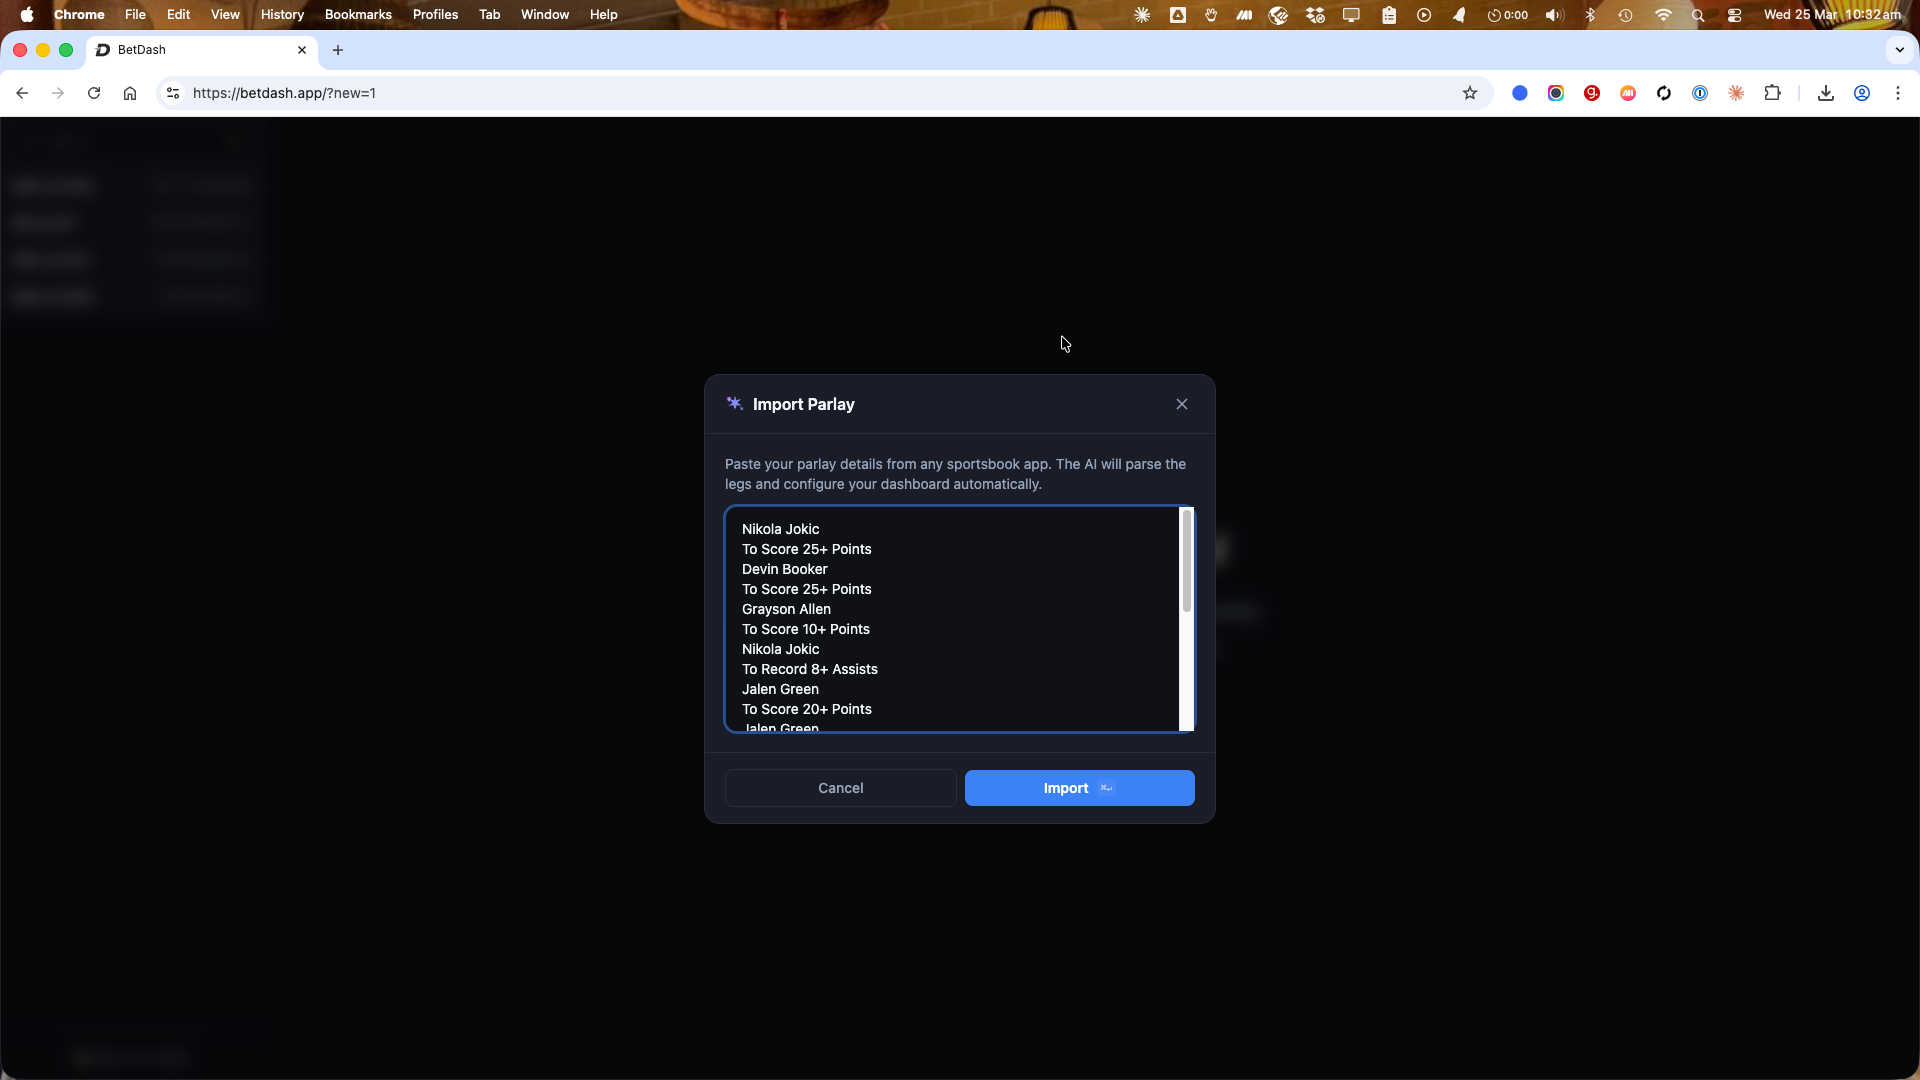Click the Time Machine menu bar icon

pyautogui.click(x=1626, y=15)
